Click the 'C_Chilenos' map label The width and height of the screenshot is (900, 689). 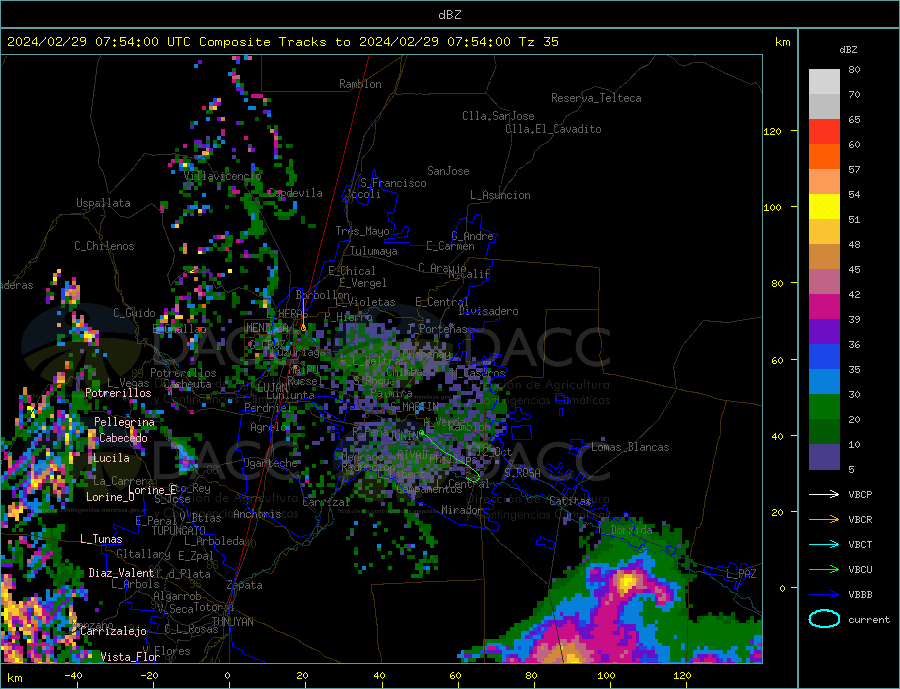[x=104, y=246]
